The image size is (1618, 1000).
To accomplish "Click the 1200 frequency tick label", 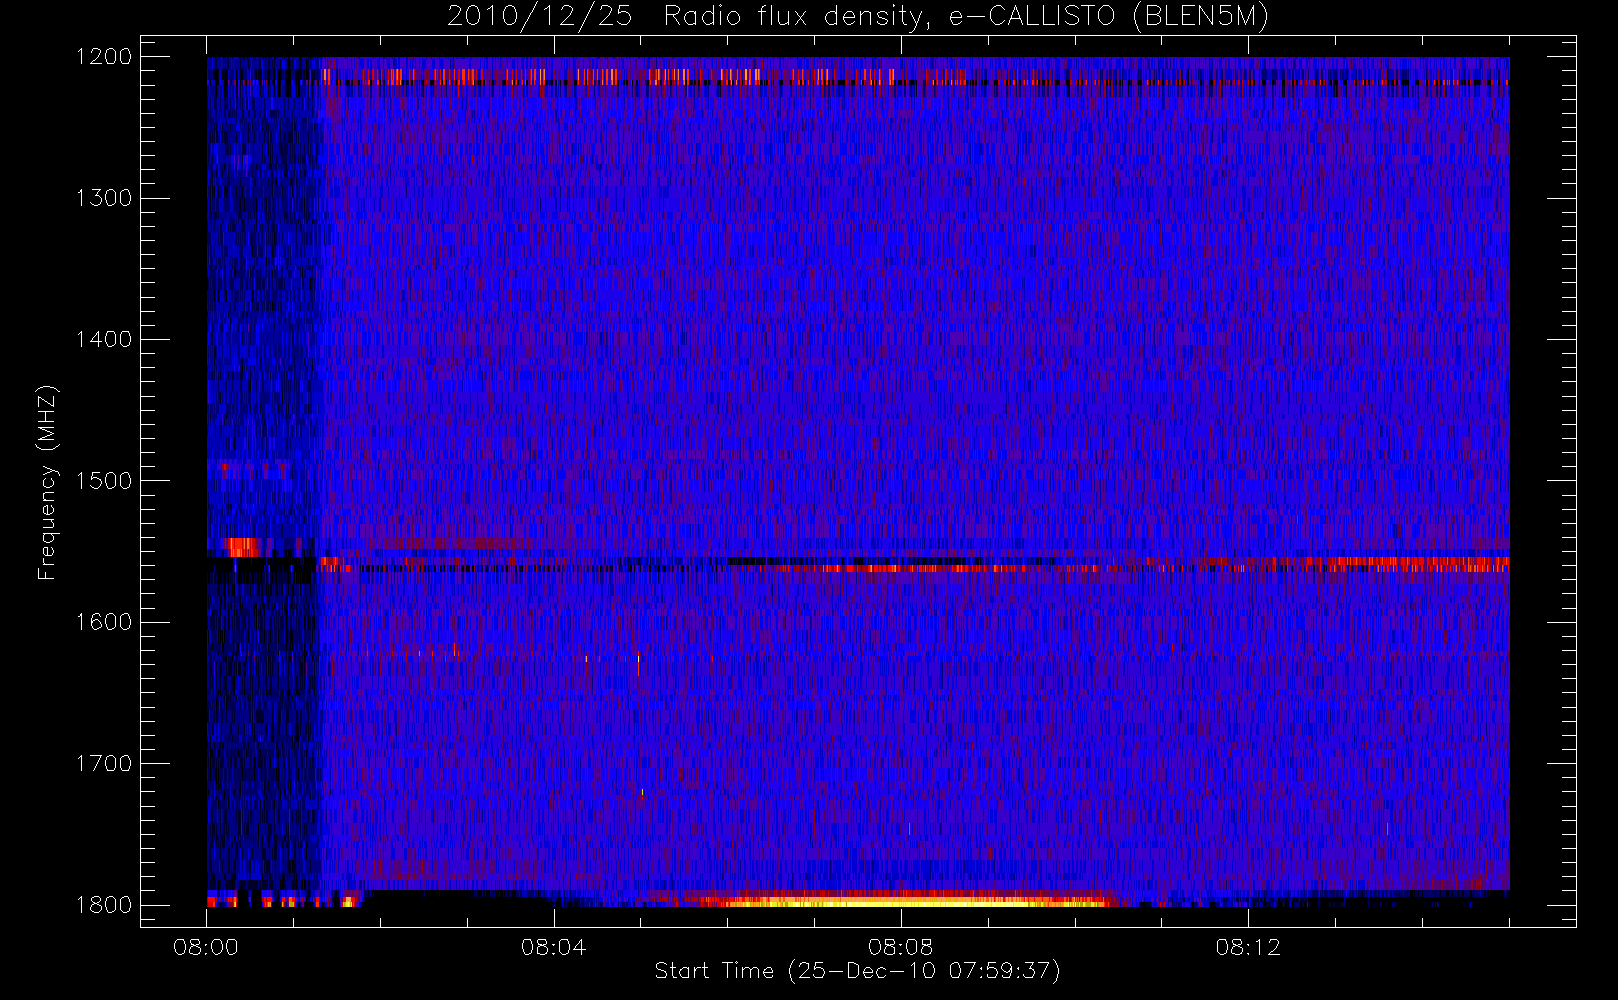I will (x=104, y=57).
